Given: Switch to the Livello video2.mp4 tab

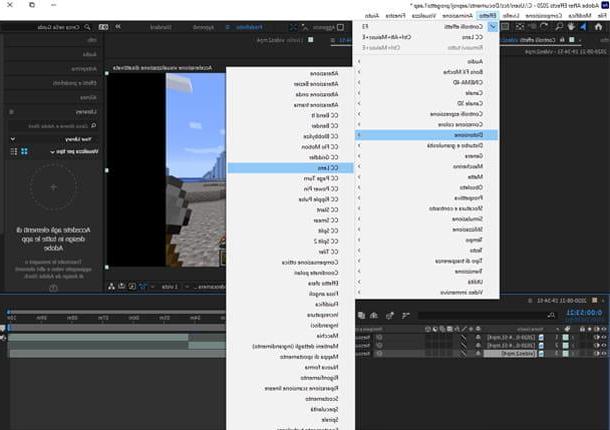Looking at the screenshot, I should coord(279,40).
